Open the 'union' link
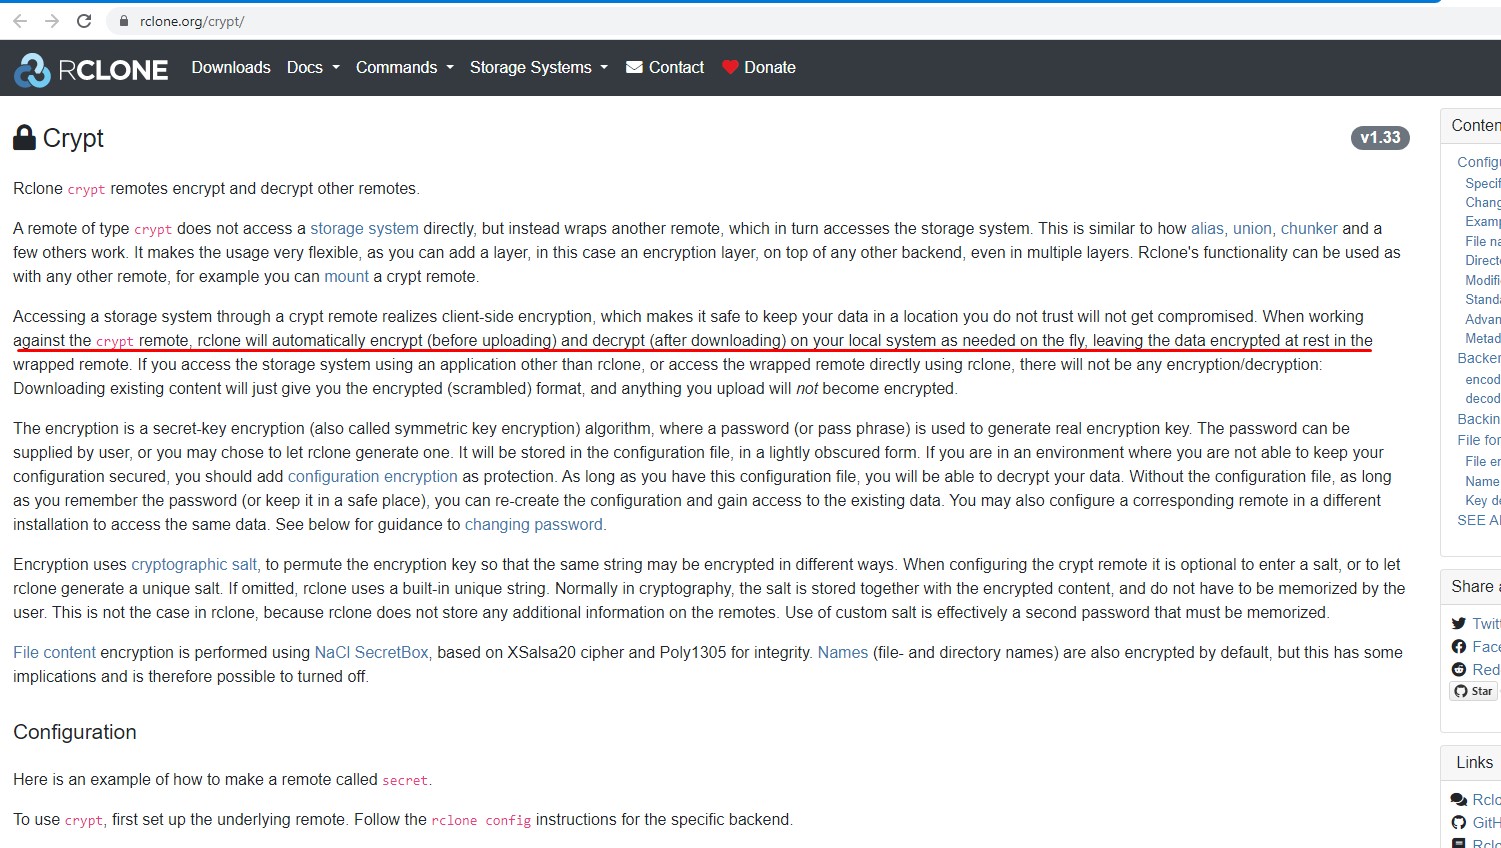 pyautogui.click(x=1252, y=229)
